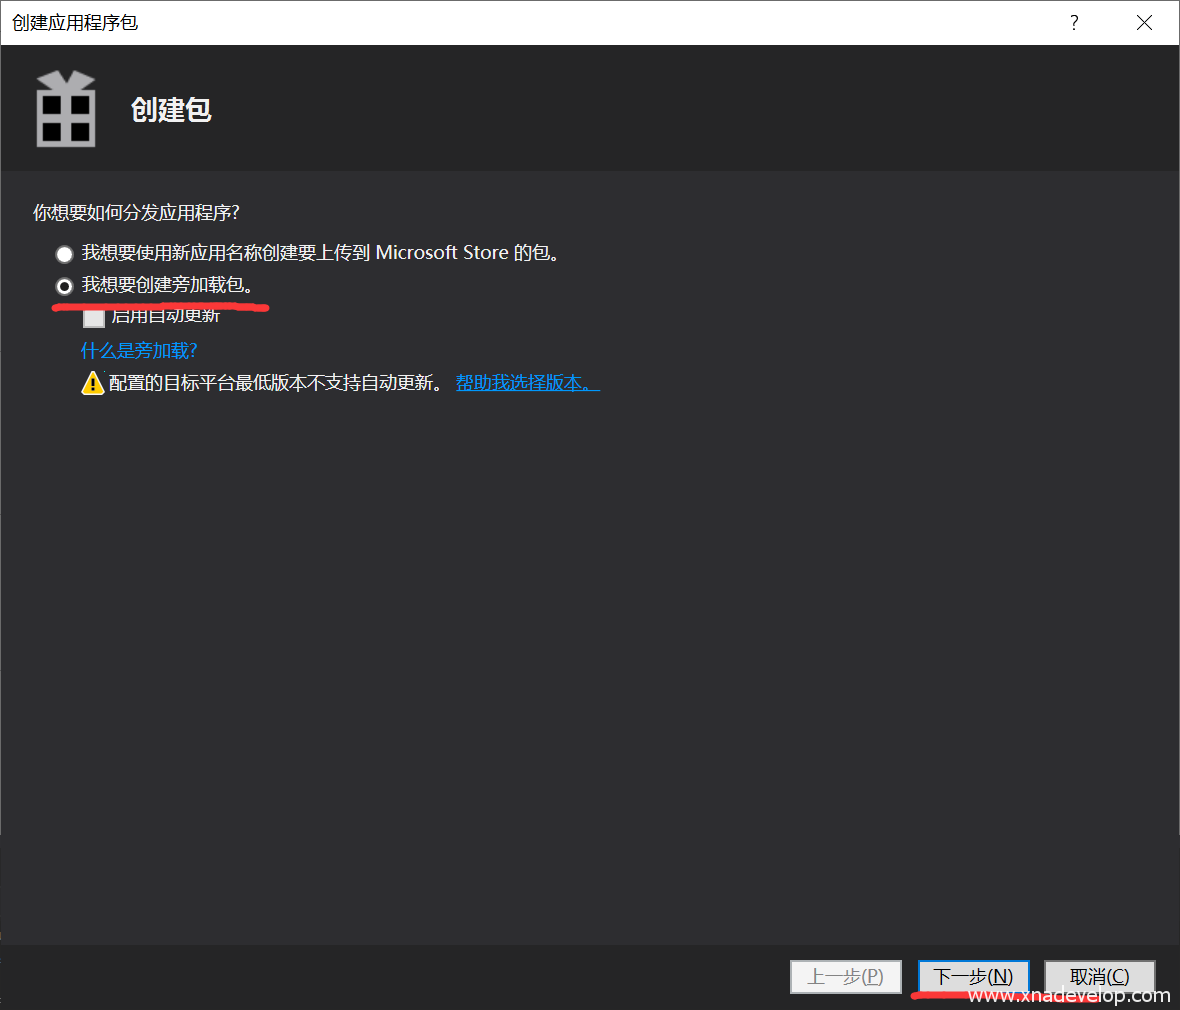Click the yellow warning triangle icon
The image size is (1180, 1010).
click(x=93, y=383)
